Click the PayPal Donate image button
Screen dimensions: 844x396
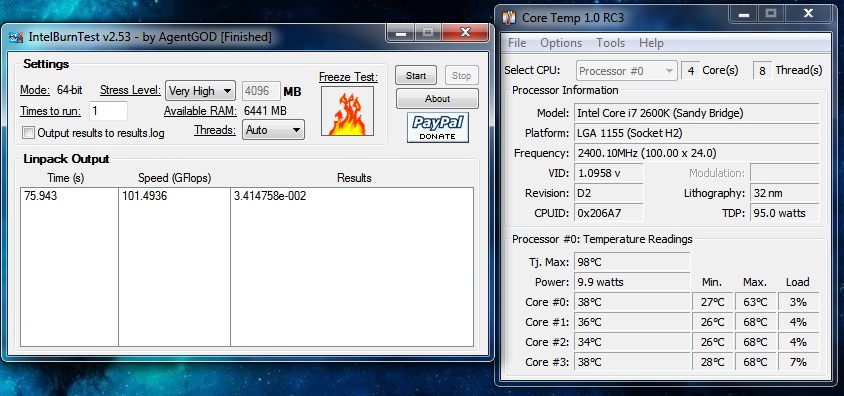(x=438, y=128)
